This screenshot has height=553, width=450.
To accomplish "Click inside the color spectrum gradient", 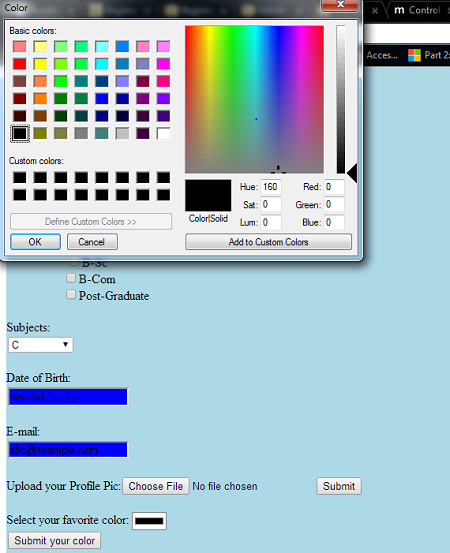I will click(254, 99).
